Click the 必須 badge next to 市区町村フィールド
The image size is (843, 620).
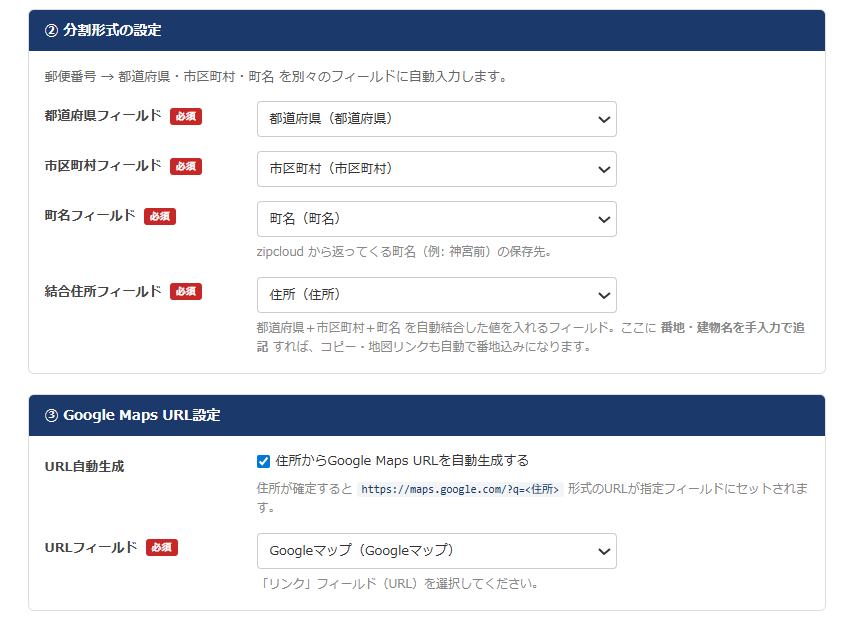pos(186,166)
